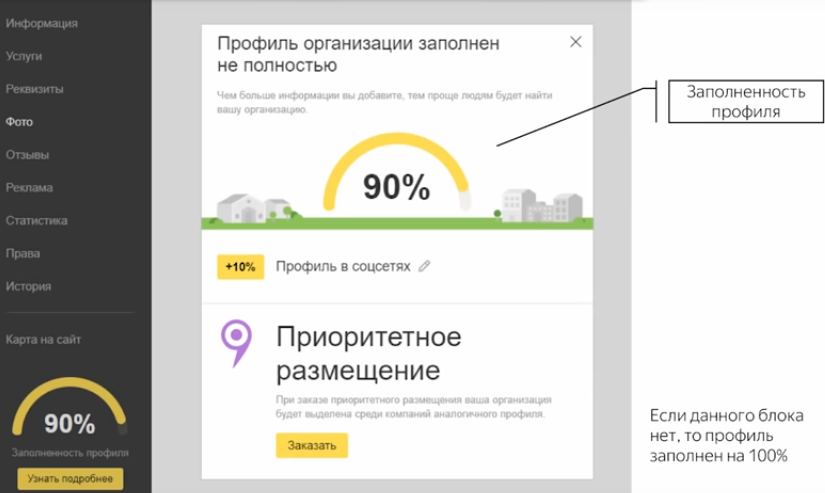Click the gray house illustration left of the gauge
The height and width of the screenshot is (493, 825).
tap(242, 207)
